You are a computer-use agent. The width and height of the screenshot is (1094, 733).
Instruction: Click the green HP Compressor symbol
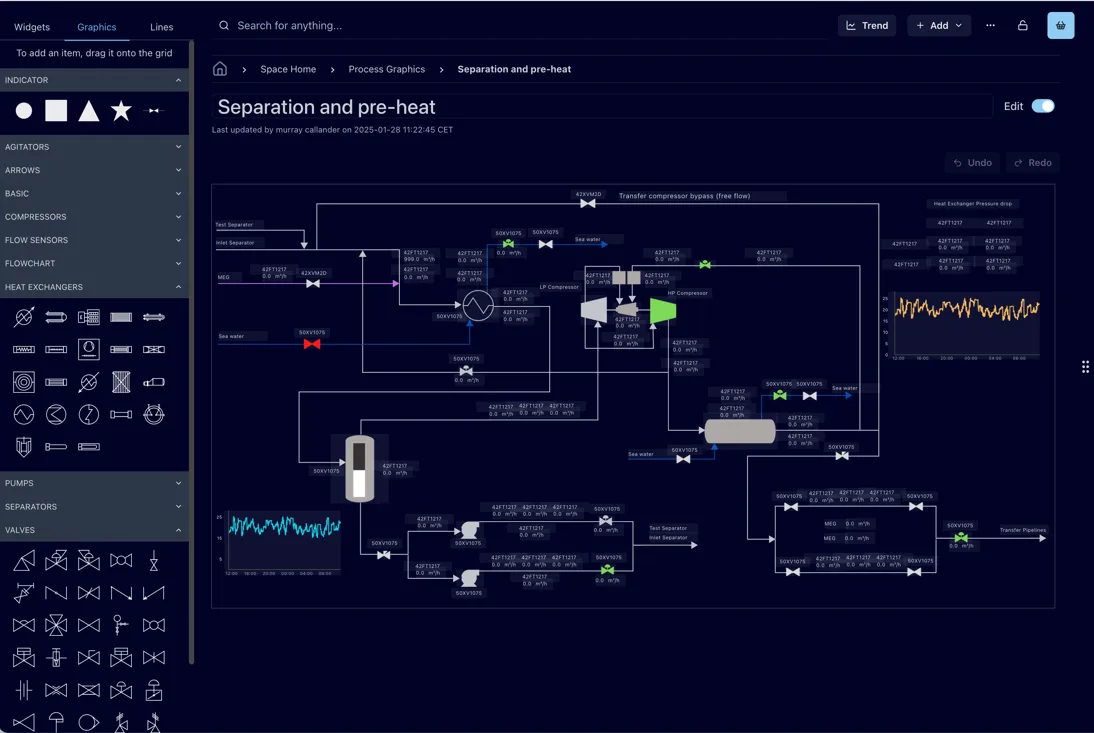[x=663, y=311]
